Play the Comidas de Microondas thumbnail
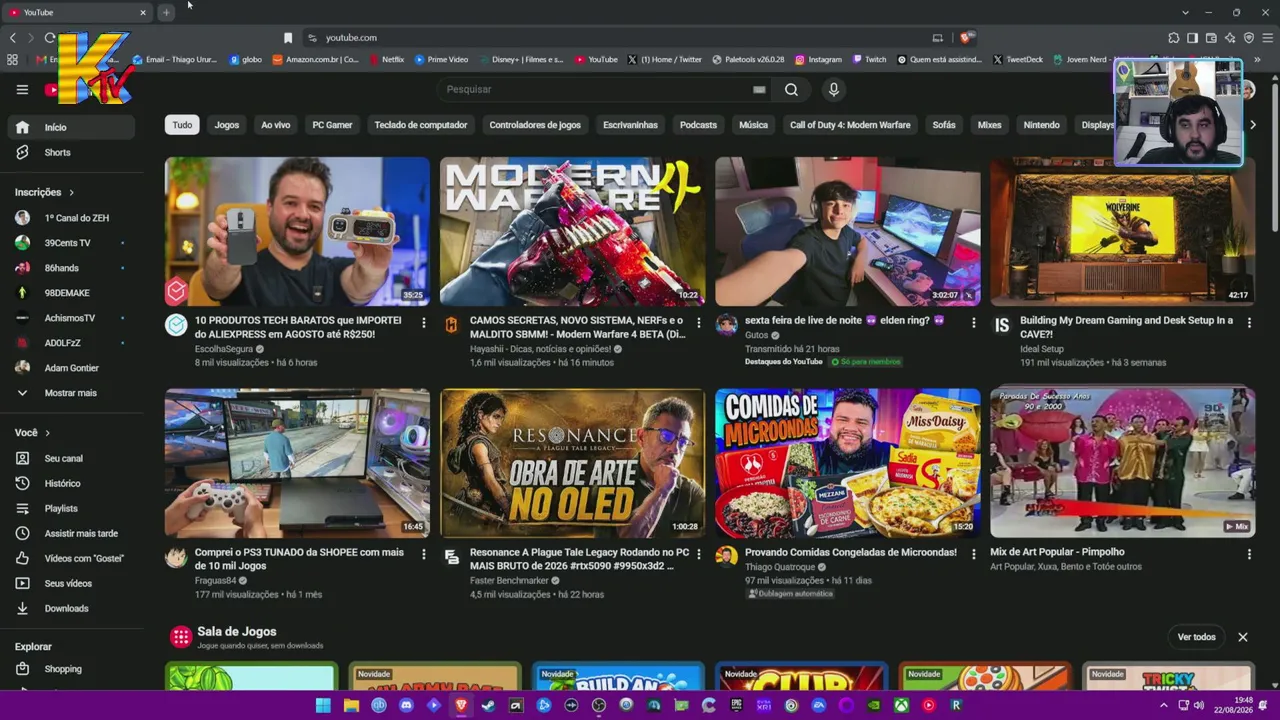The width and height of the screenshot is (1280, 720). 848,463
